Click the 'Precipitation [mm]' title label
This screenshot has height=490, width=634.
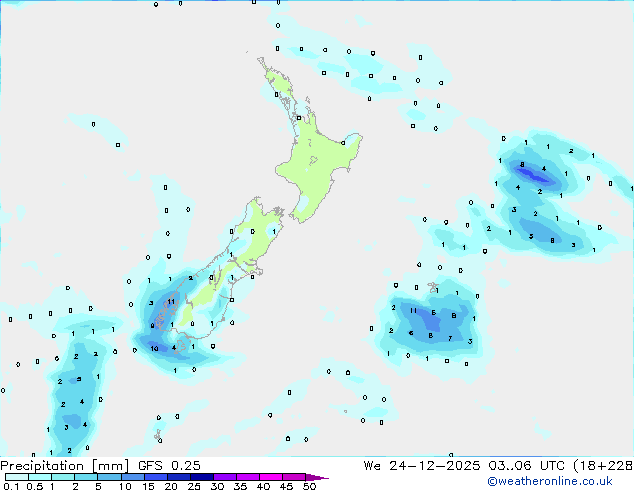pos(64,466)
